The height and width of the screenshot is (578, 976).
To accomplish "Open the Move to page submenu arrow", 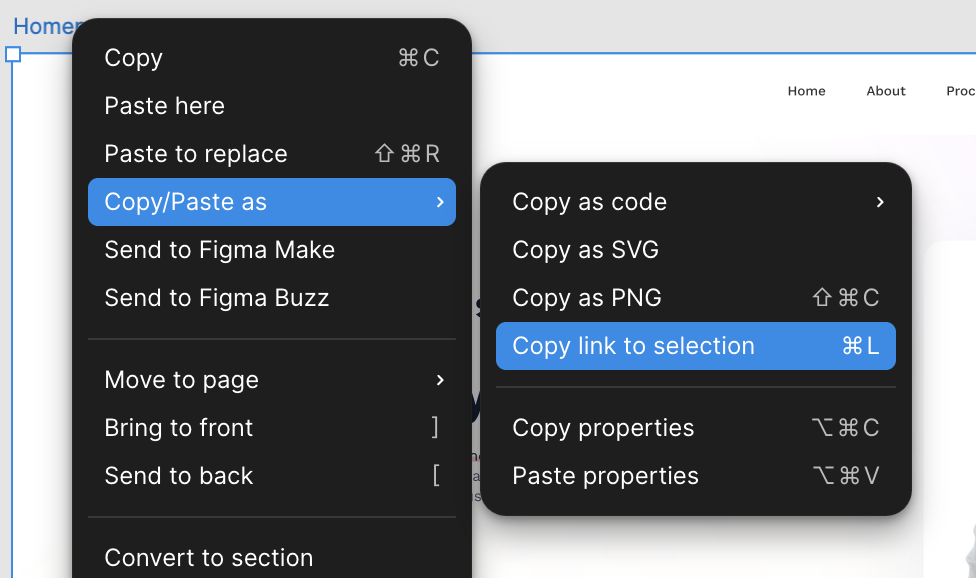I will point(439,380).
